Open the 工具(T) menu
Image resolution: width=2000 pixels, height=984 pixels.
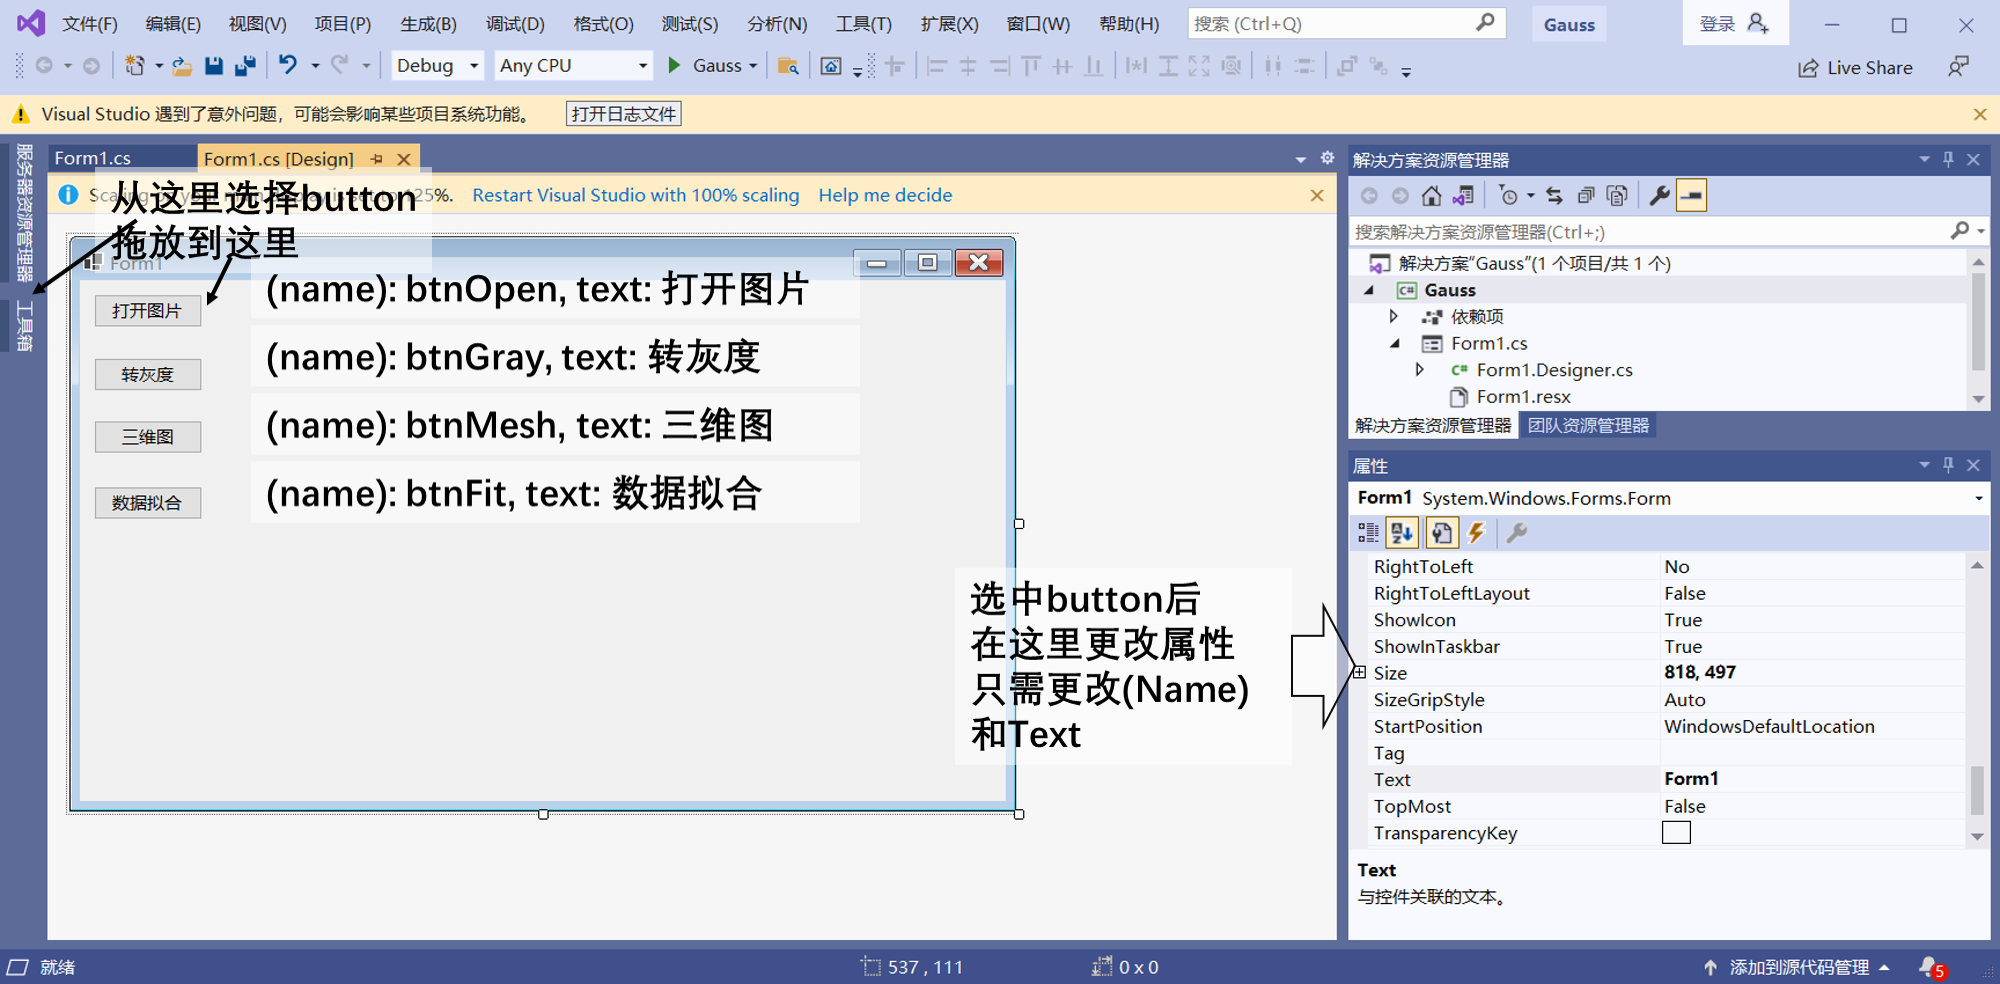[863, 24]
